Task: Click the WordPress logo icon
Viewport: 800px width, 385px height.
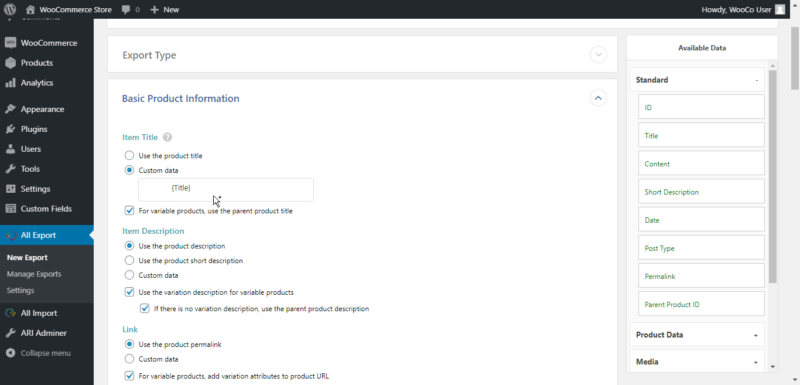Action: [x=10, y=9]
